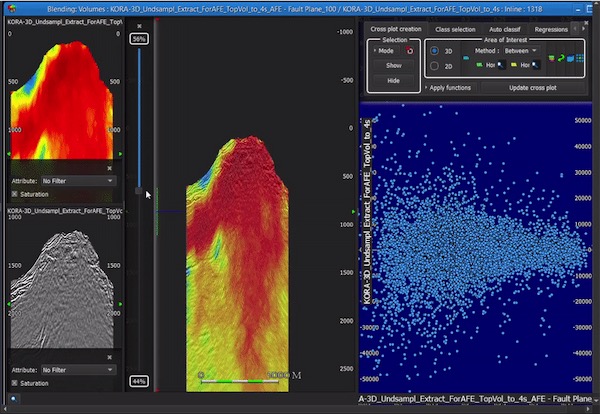Select the 3D radio button
600x414 pixels.
tap(434, 51)
